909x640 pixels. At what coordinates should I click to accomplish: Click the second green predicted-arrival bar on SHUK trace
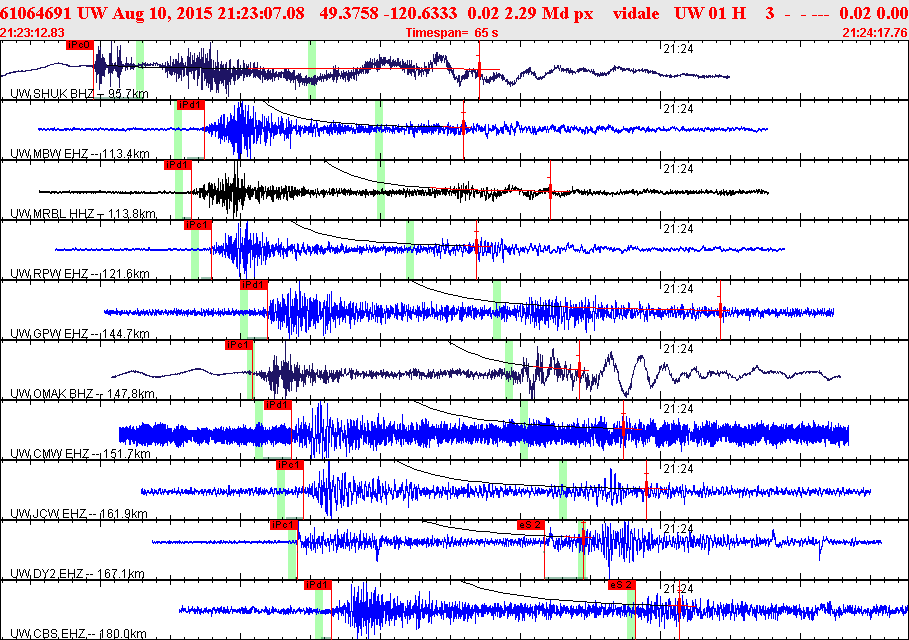(312, 70)
